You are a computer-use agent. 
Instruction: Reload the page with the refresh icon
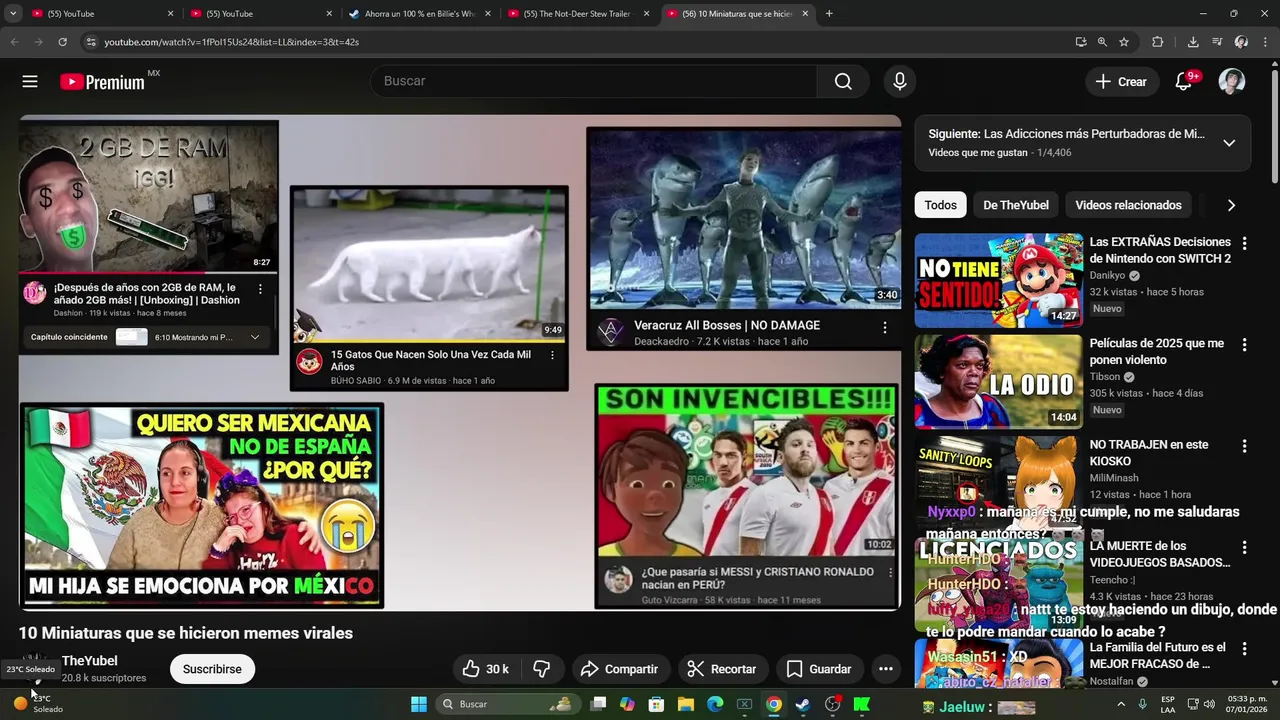pos(62,42)
